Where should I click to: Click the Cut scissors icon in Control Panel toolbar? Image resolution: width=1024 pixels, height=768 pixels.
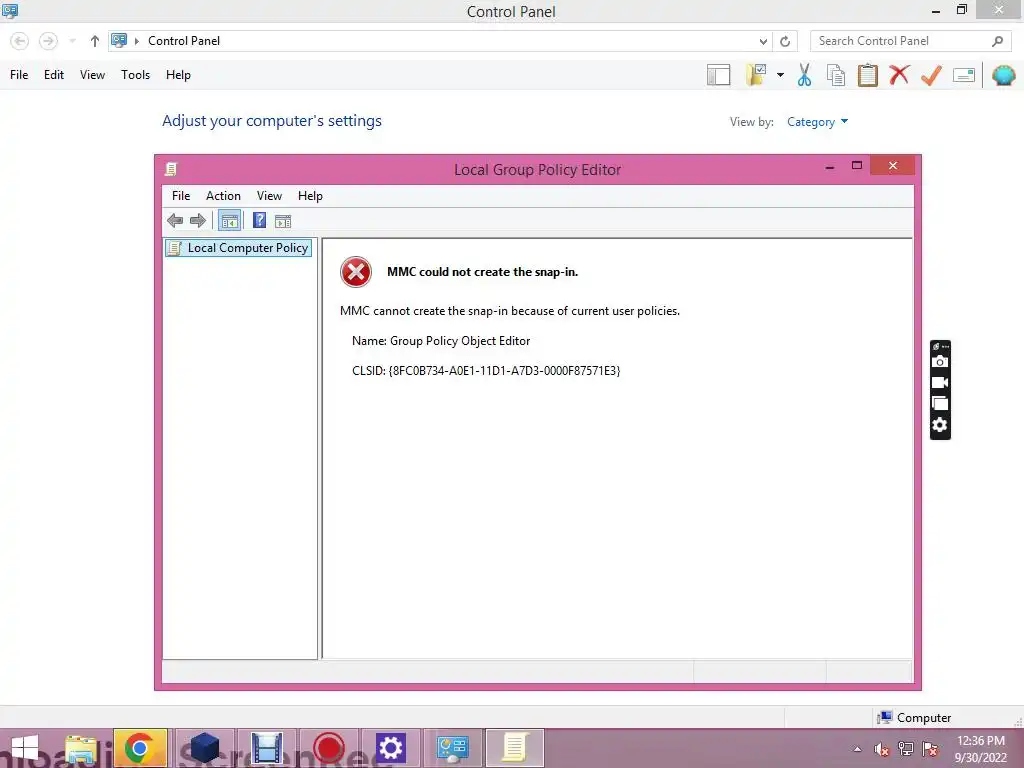(804, 75)
